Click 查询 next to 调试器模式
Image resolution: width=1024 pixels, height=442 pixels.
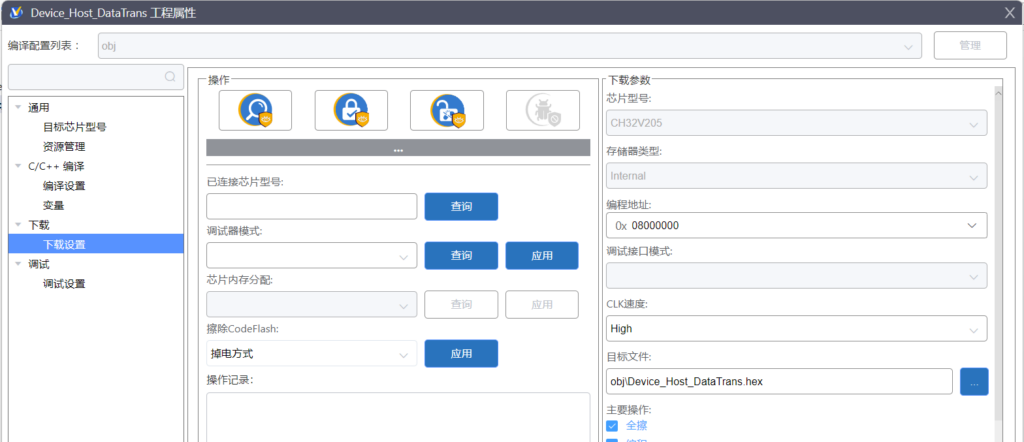pyautogui.click(x=461, y=255)
